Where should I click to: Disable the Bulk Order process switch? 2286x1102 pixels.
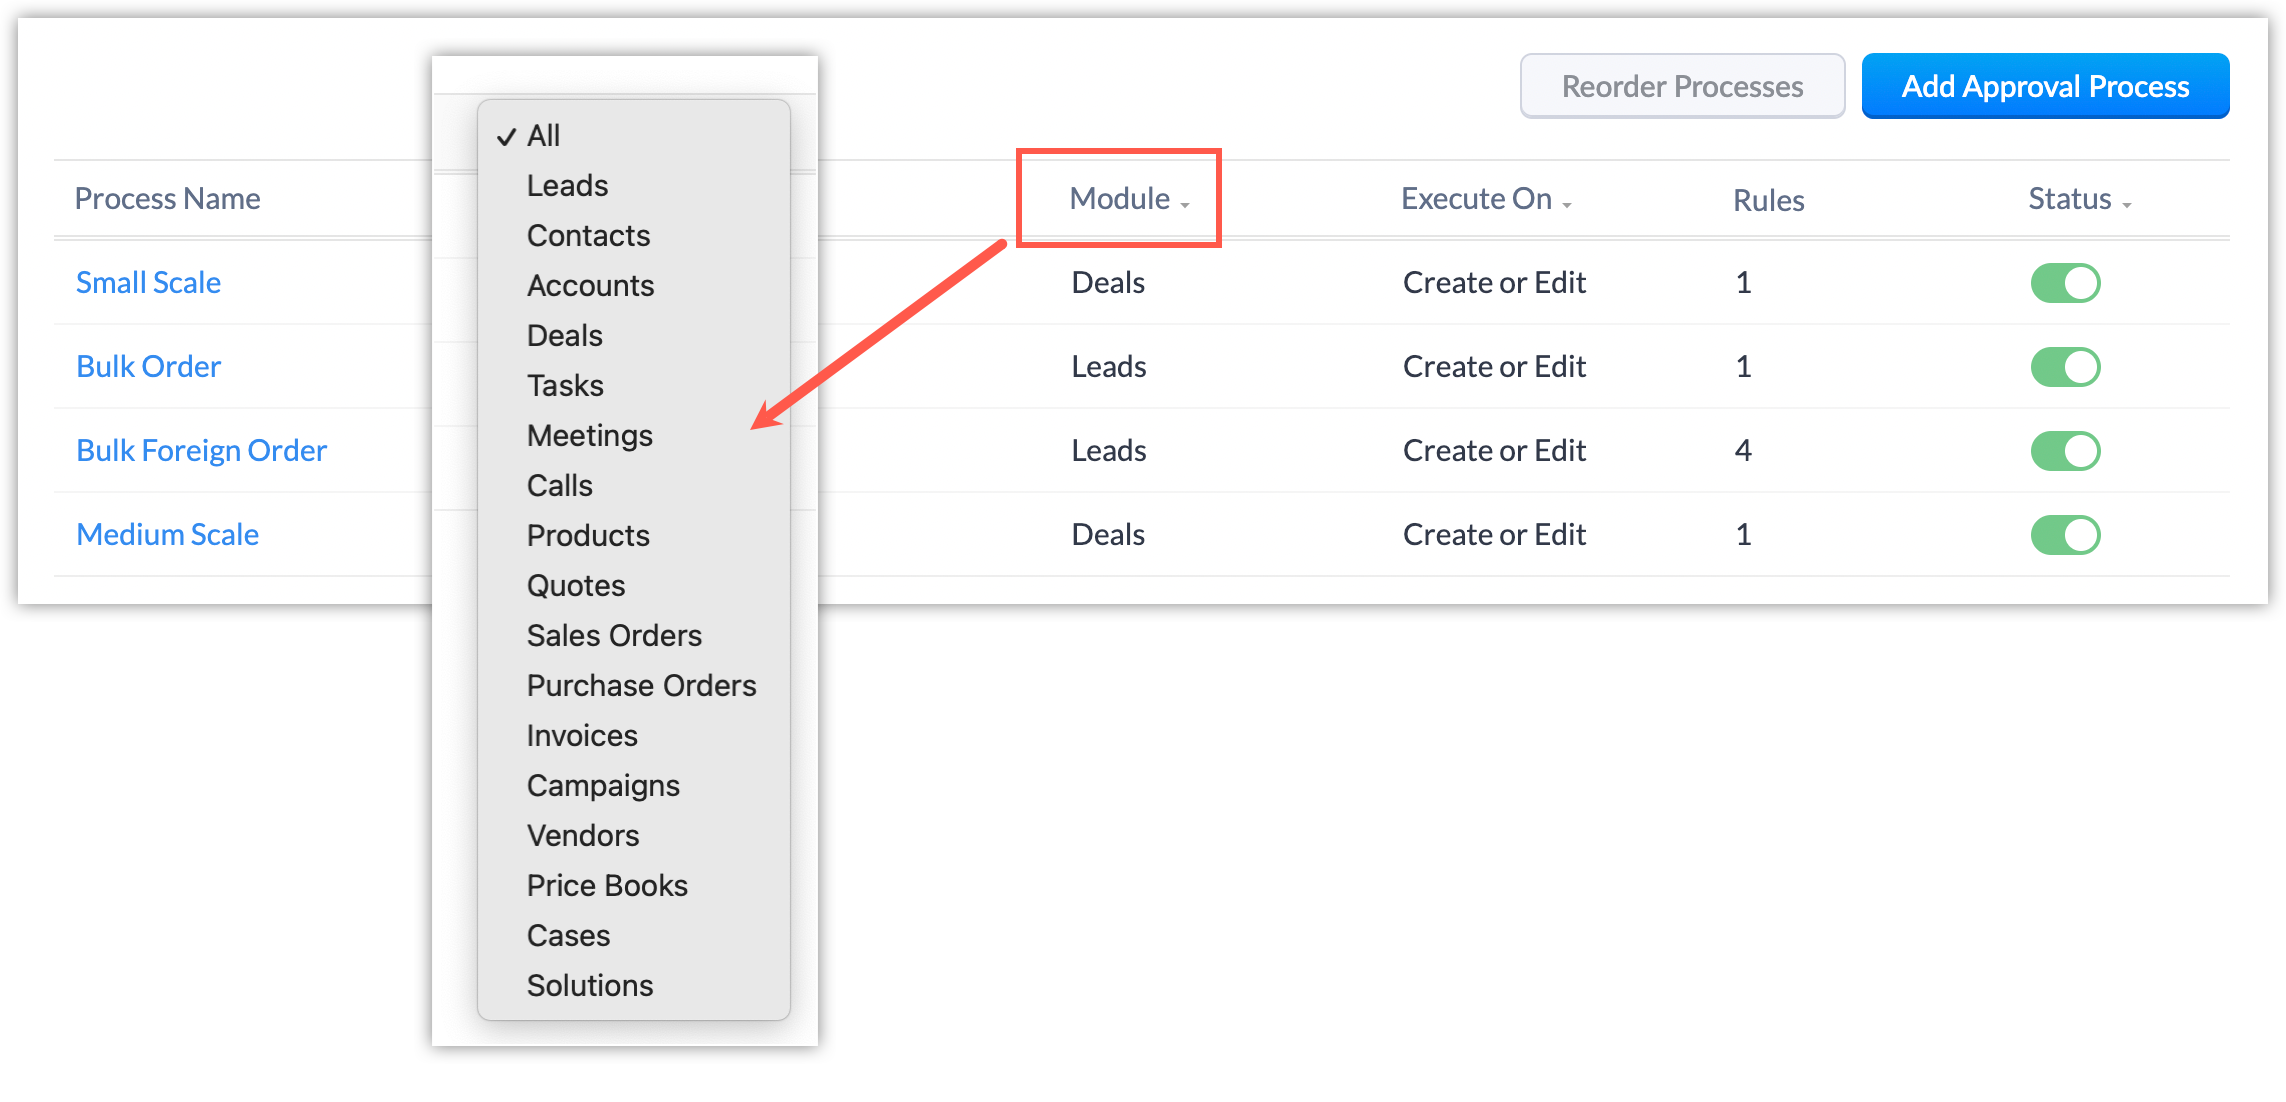click(x=2065, y=367)
